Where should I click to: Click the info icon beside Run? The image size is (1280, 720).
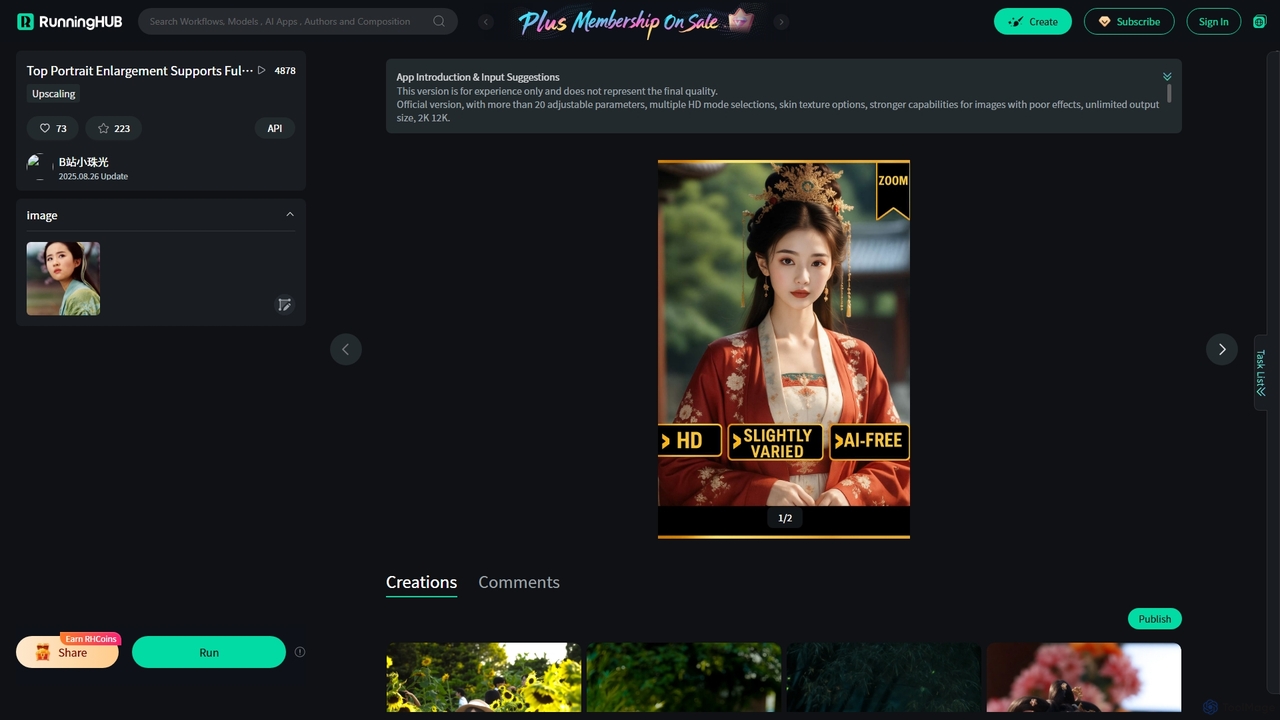tap(300, 652)
